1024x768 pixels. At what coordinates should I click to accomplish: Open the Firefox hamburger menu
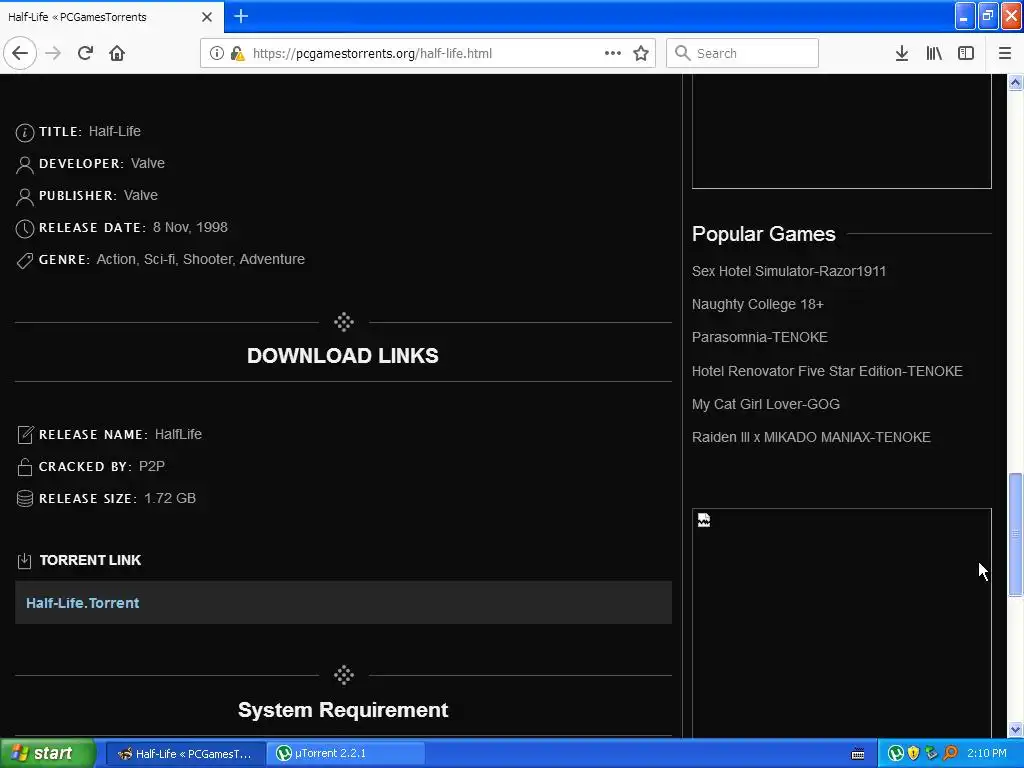[1005, 53]
